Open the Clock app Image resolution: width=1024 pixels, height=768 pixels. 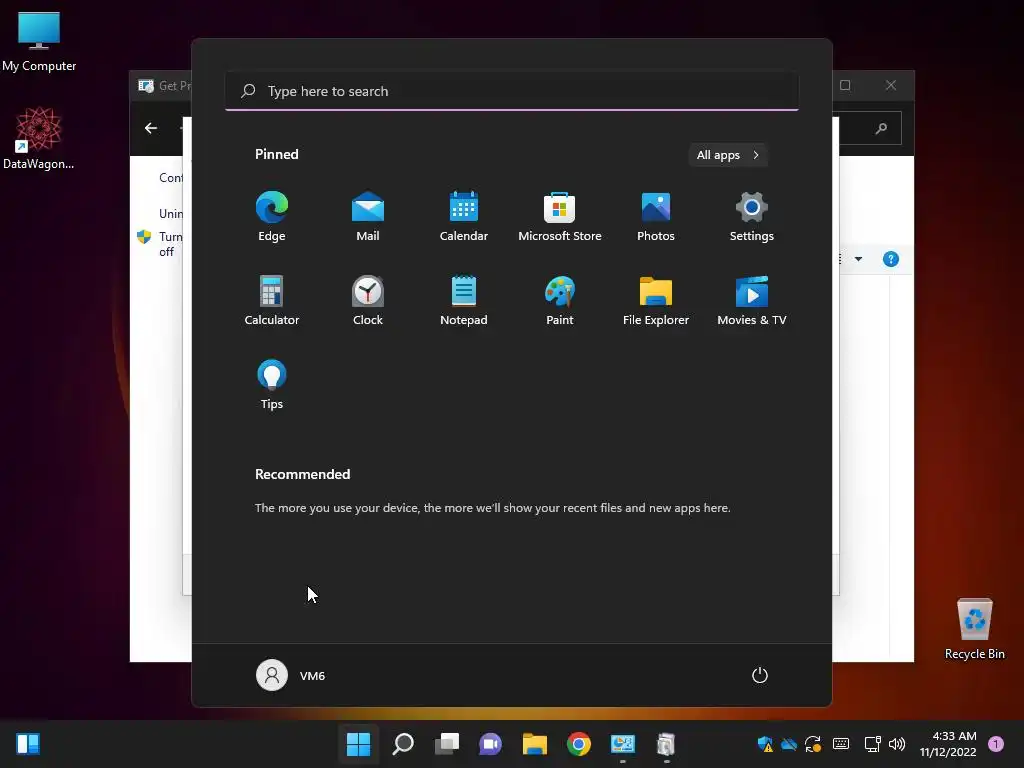(368, 300)
